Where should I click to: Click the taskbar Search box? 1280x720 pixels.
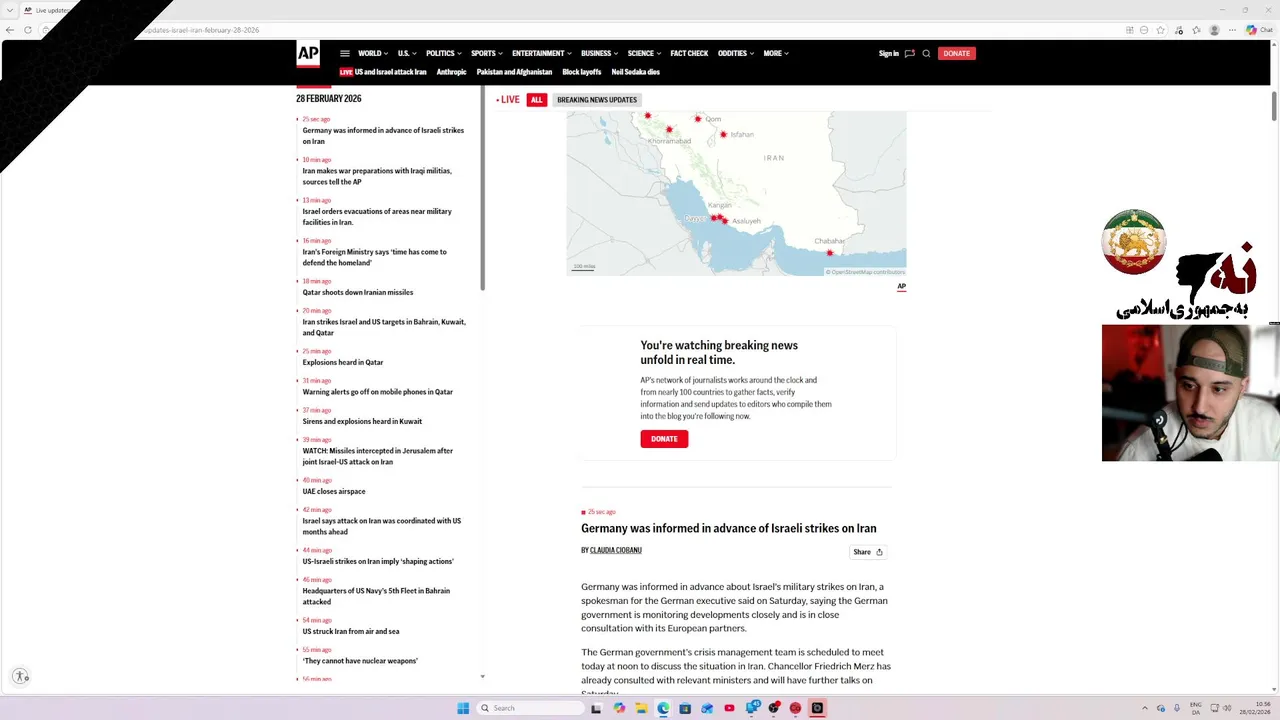(x=530, y=708)
